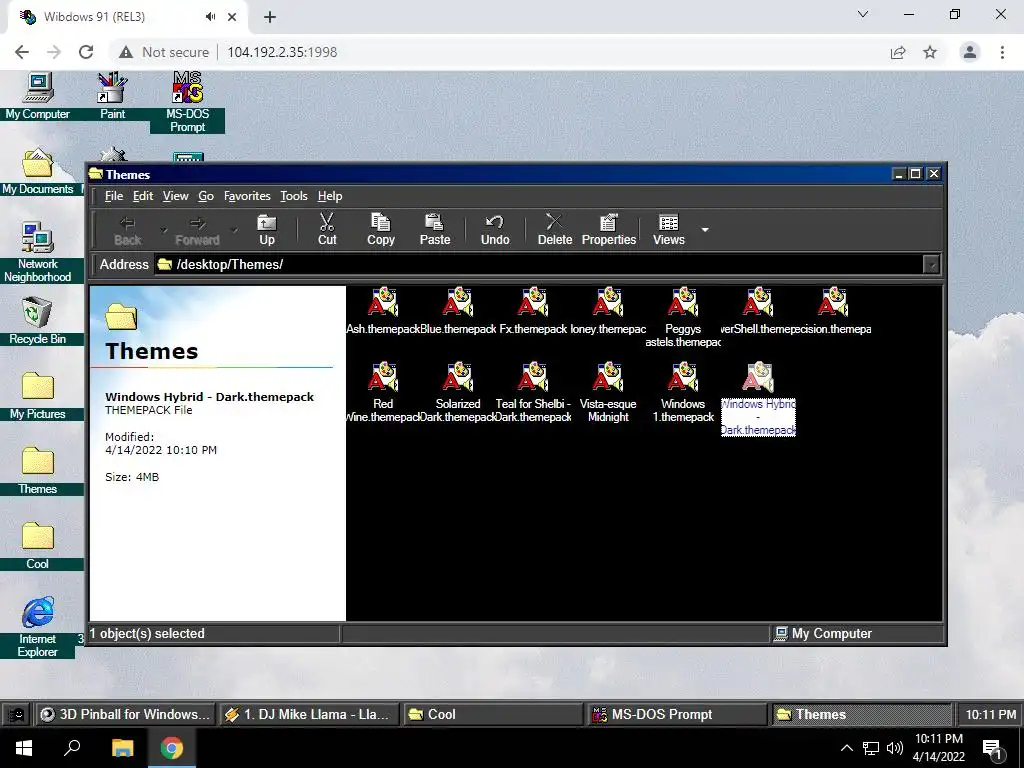
Task: Open the File menu
Action: pyautogui.click(x=114, y=196)
